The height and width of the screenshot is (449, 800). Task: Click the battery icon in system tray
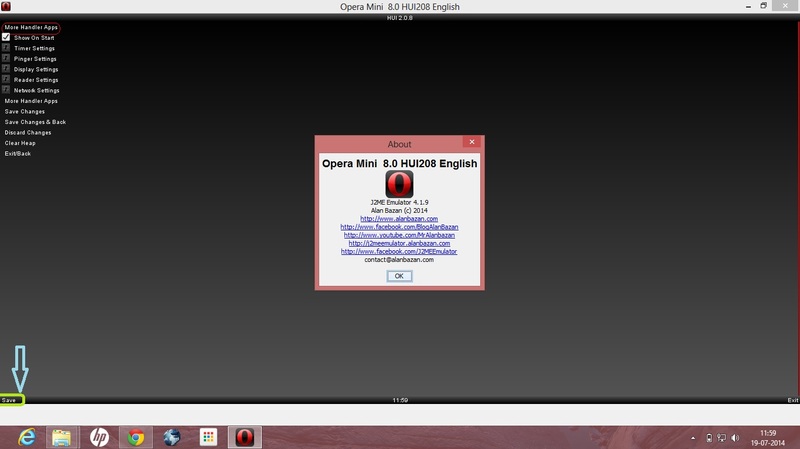click(709, 438)
